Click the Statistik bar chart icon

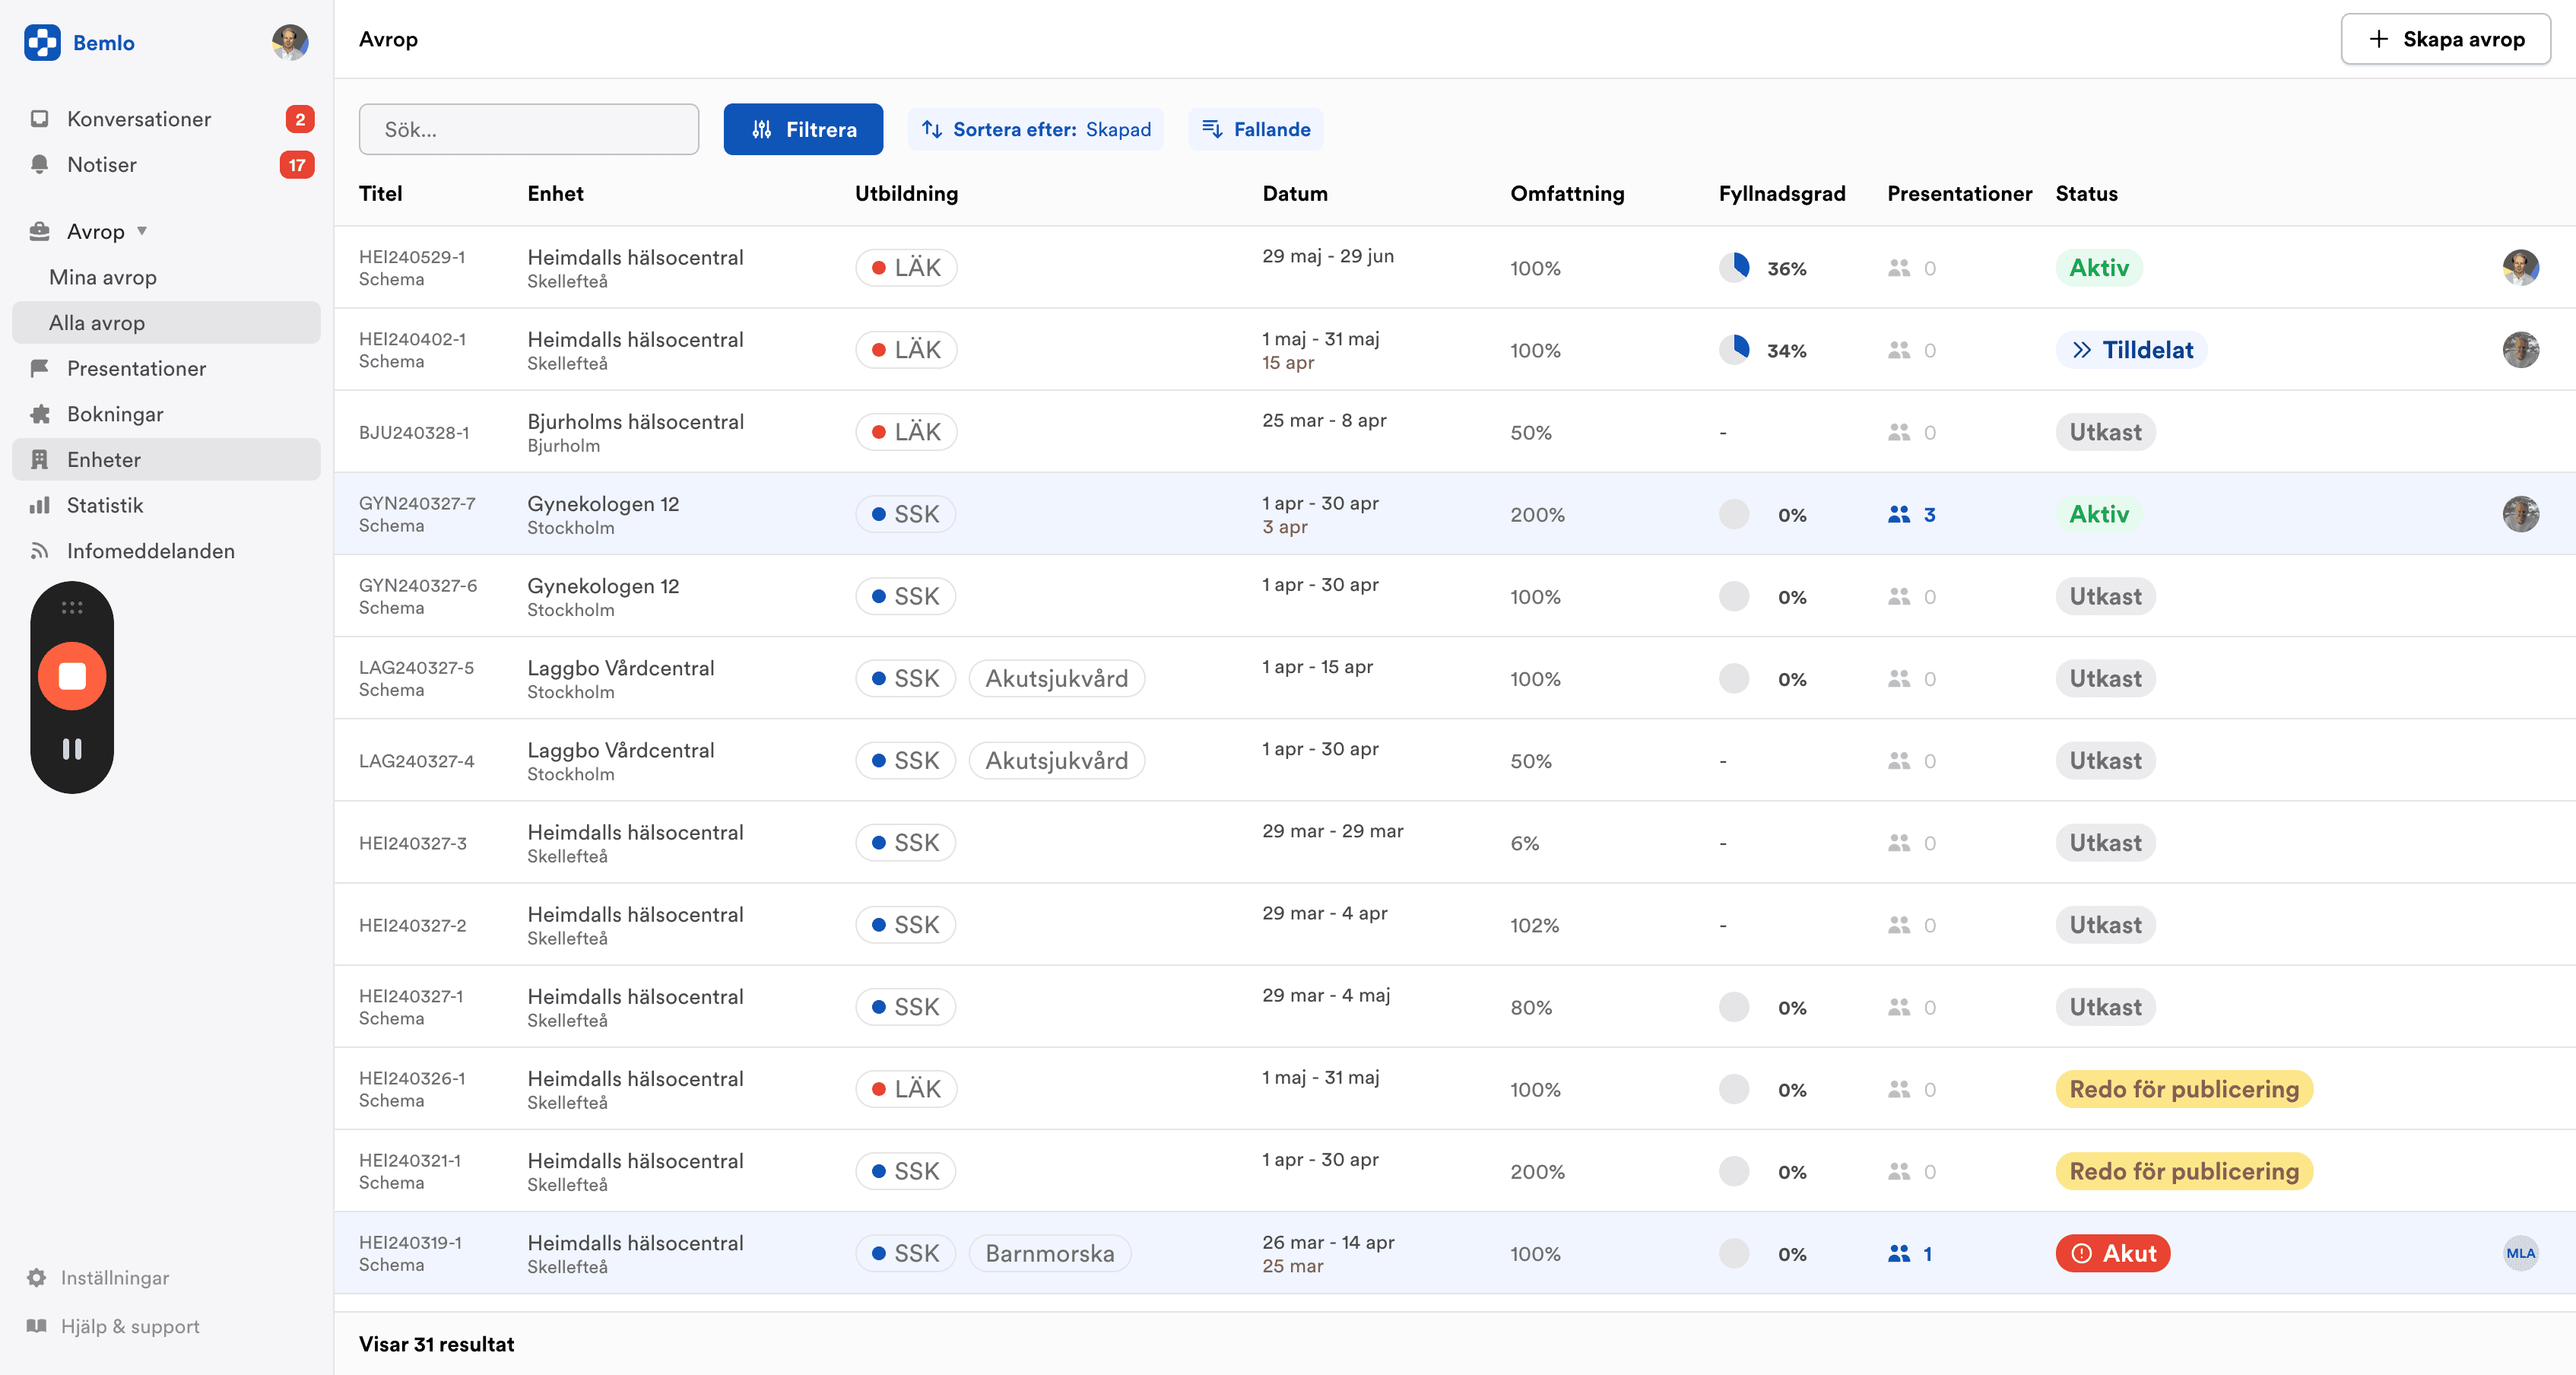click(39, 505)
